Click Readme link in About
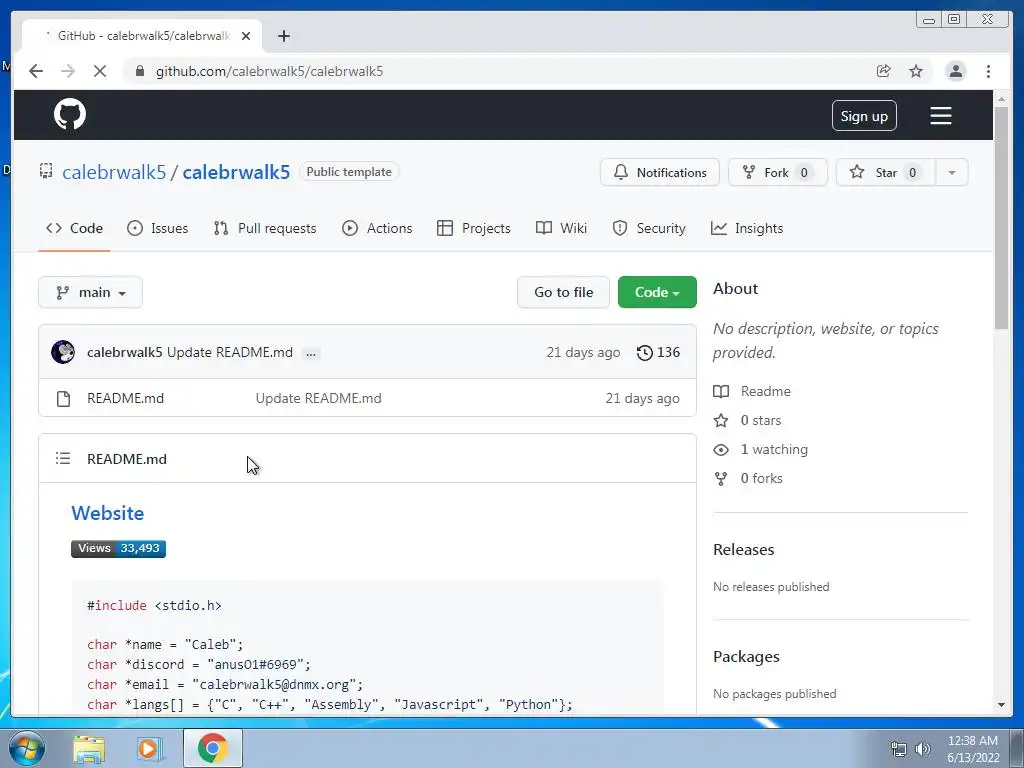This screenshot has width=1024, height=768. (x=765, y=391)
